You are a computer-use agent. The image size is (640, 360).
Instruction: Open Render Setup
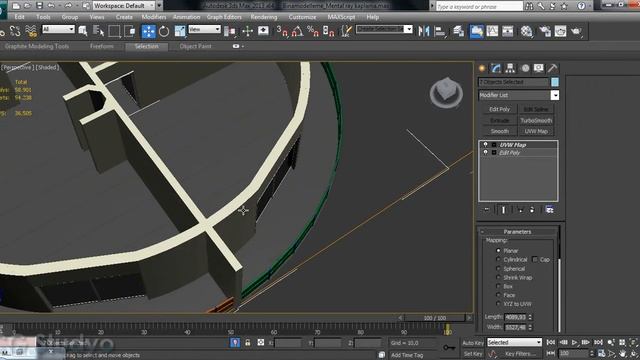pyautogui.click(x=544, y=31)
